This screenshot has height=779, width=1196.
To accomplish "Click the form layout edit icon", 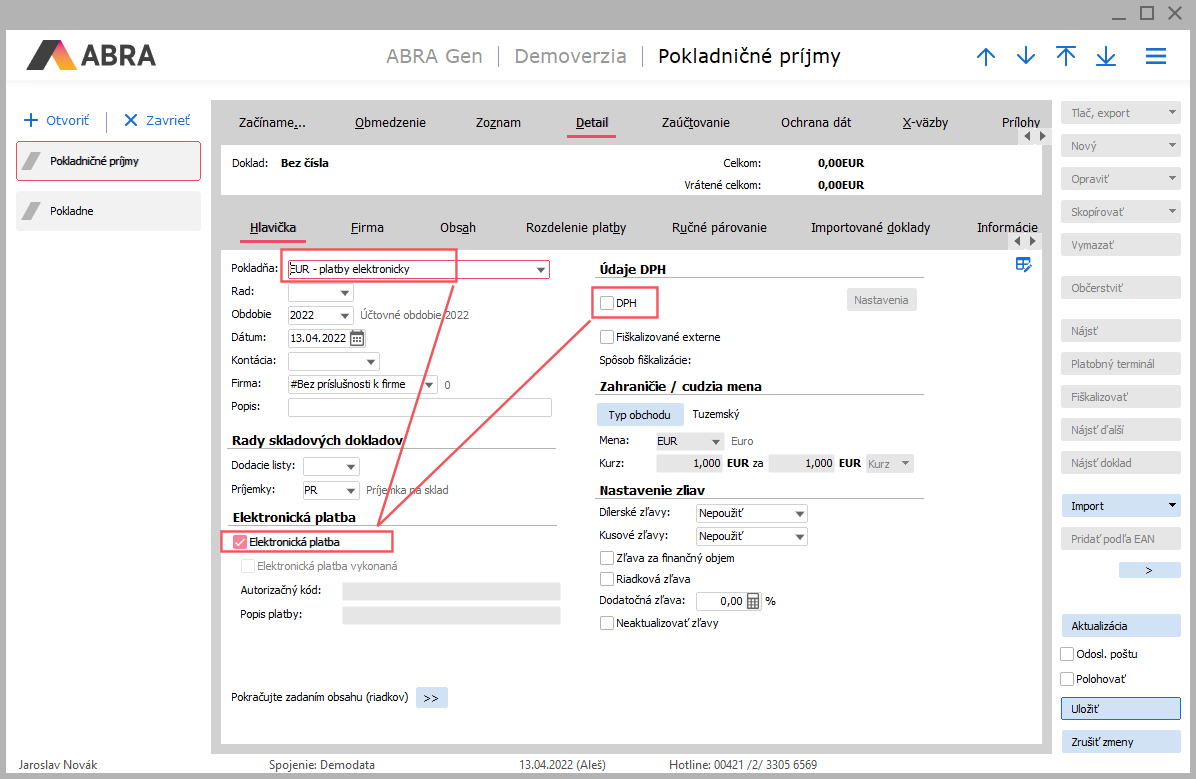I will pos(1023,265).
